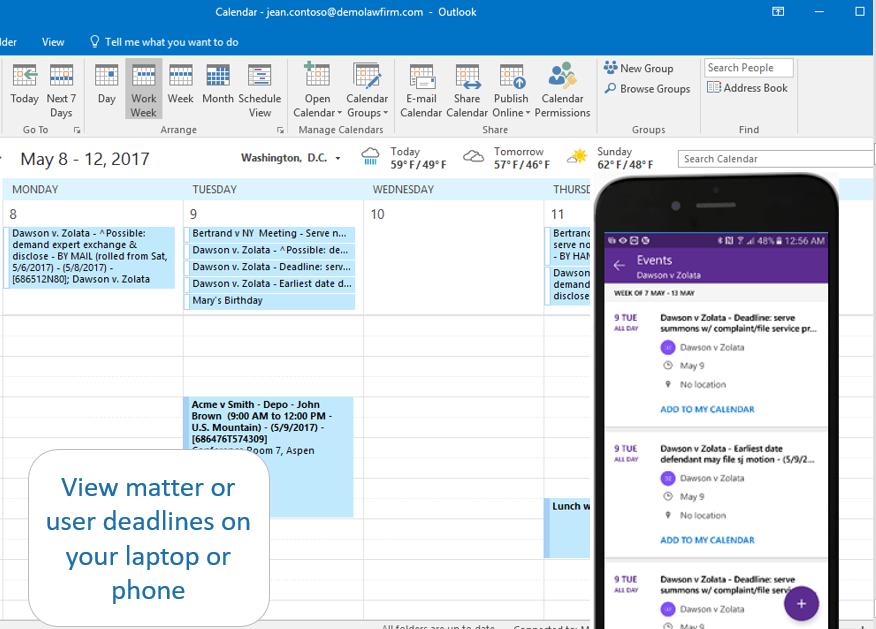
Task: Open Monday's Dawson v. Zolata all-day event
Action: point(89,257)
